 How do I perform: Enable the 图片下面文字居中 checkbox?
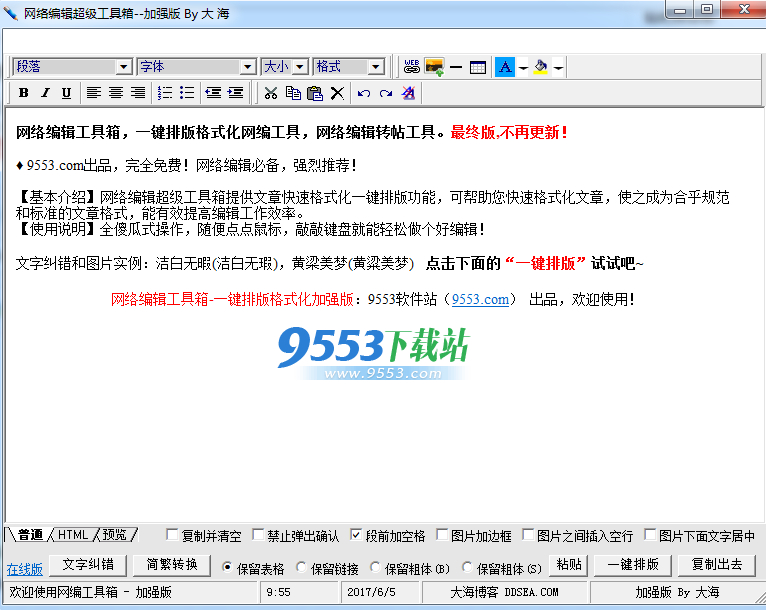650,535
